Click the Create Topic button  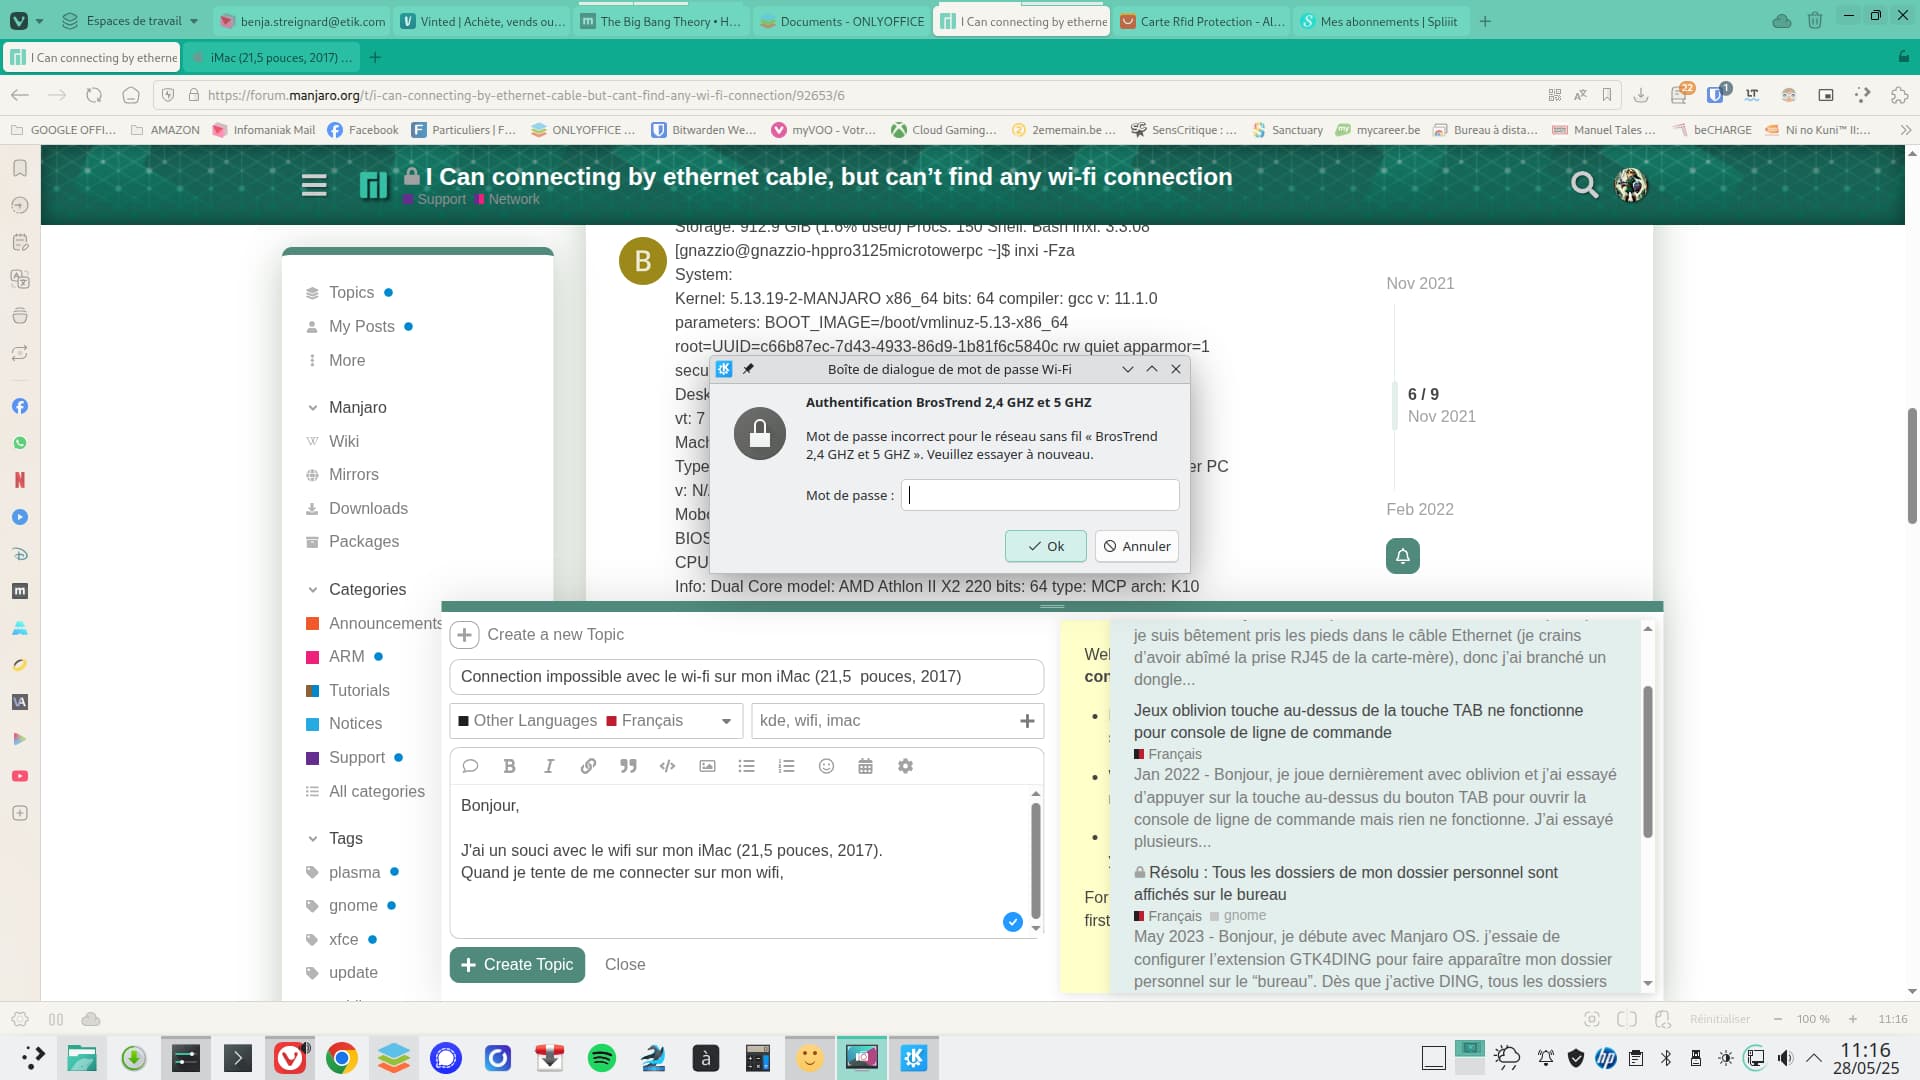517,965
